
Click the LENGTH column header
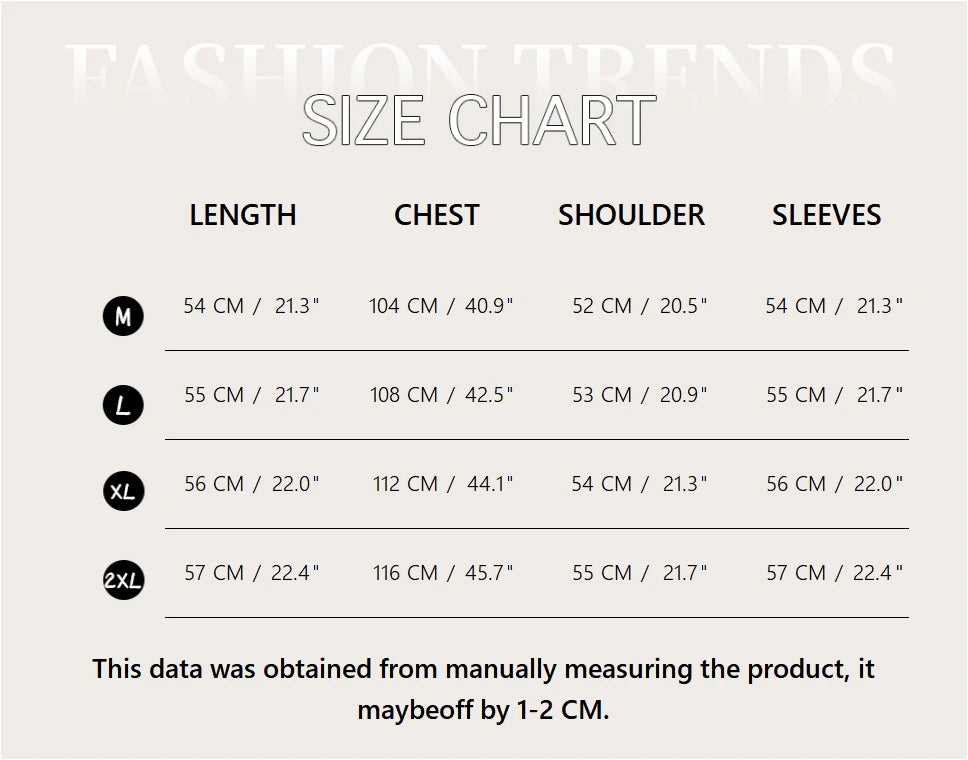point(243,215)
